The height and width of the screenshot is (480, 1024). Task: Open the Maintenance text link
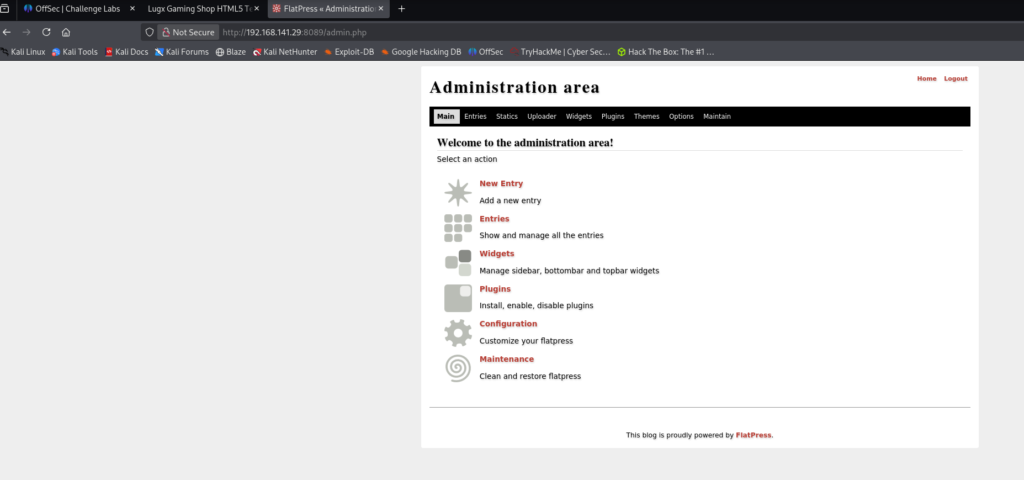(506, 359)
